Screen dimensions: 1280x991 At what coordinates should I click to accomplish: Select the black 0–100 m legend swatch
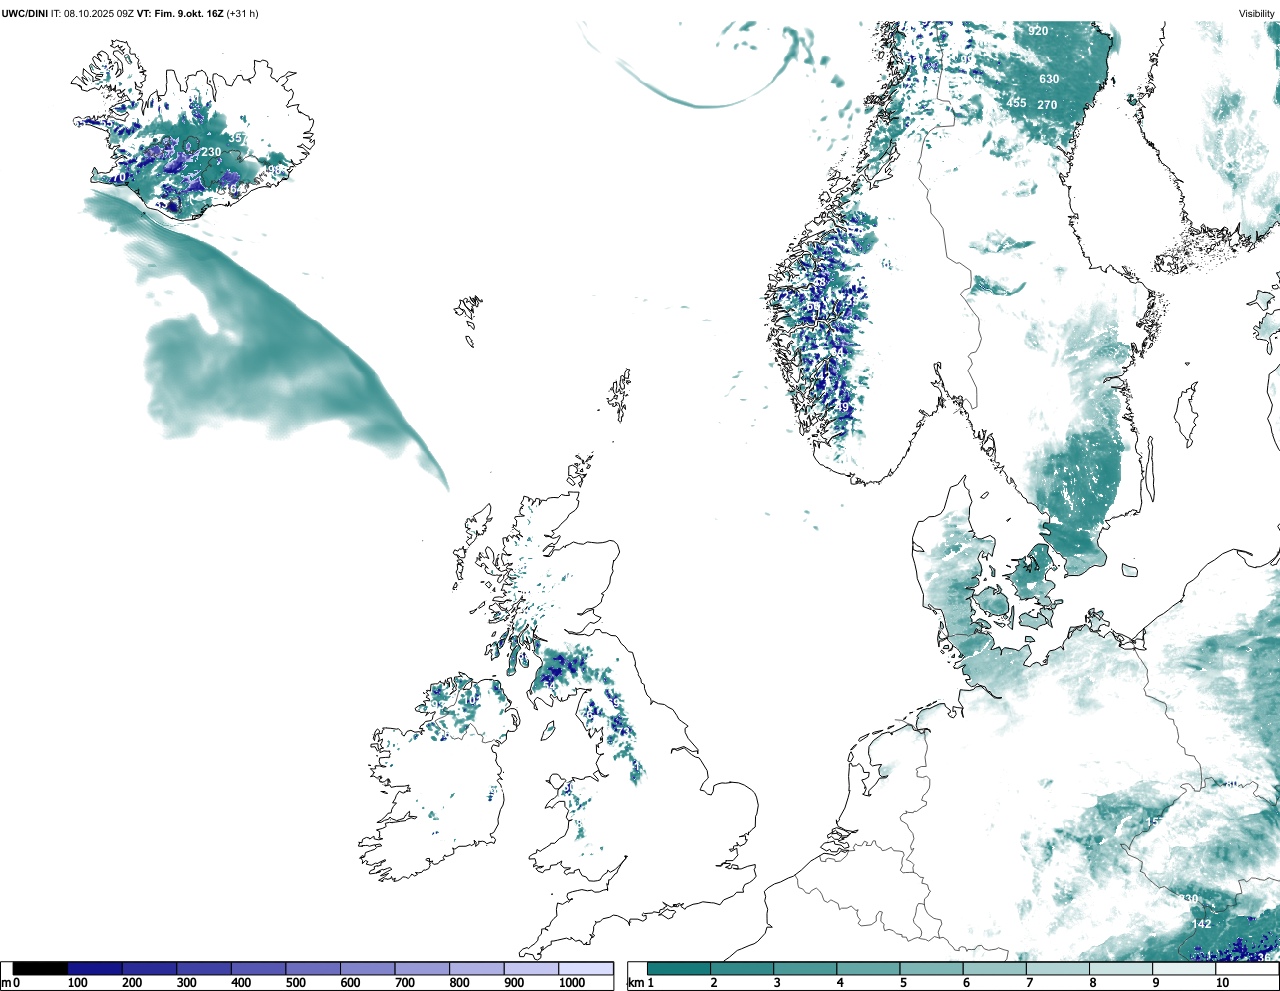(40, 968)
